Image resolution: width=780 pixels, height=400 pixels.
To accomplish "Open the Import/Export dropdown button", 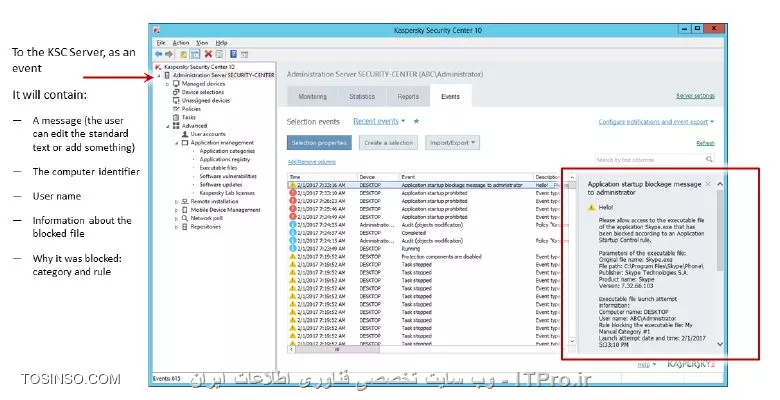I will pos(452,143).
